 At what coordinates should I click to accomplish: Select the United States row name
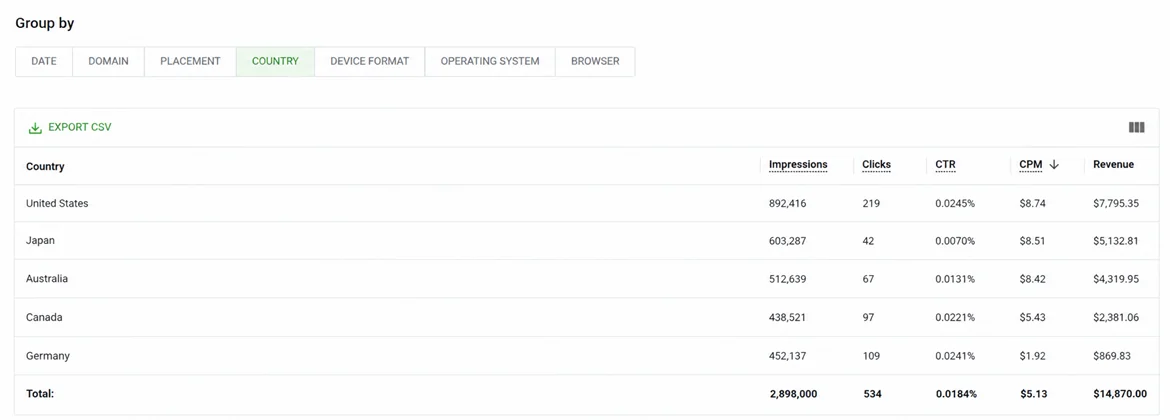click(57, 203)
